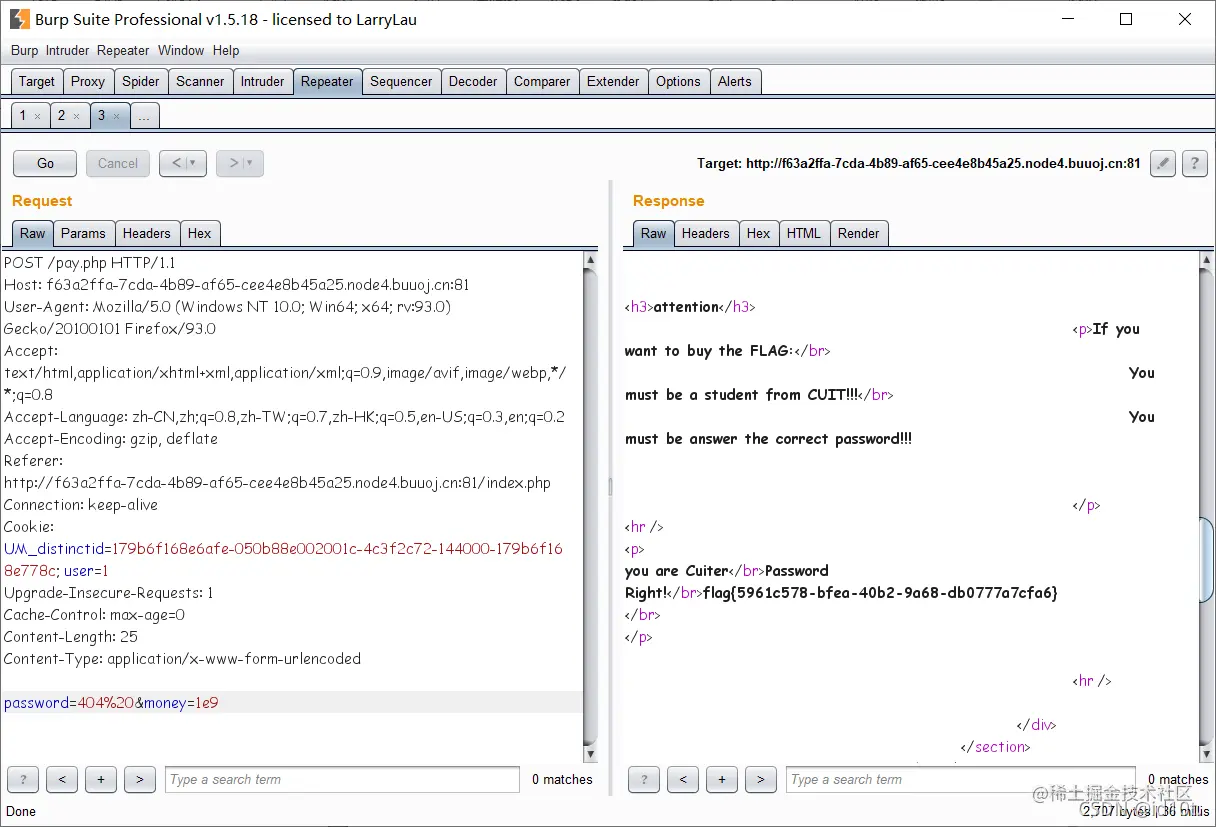Viewport: 1216px width, 827px height.
Task: Select the Repeater tool tab
Action: coord(327,82)
